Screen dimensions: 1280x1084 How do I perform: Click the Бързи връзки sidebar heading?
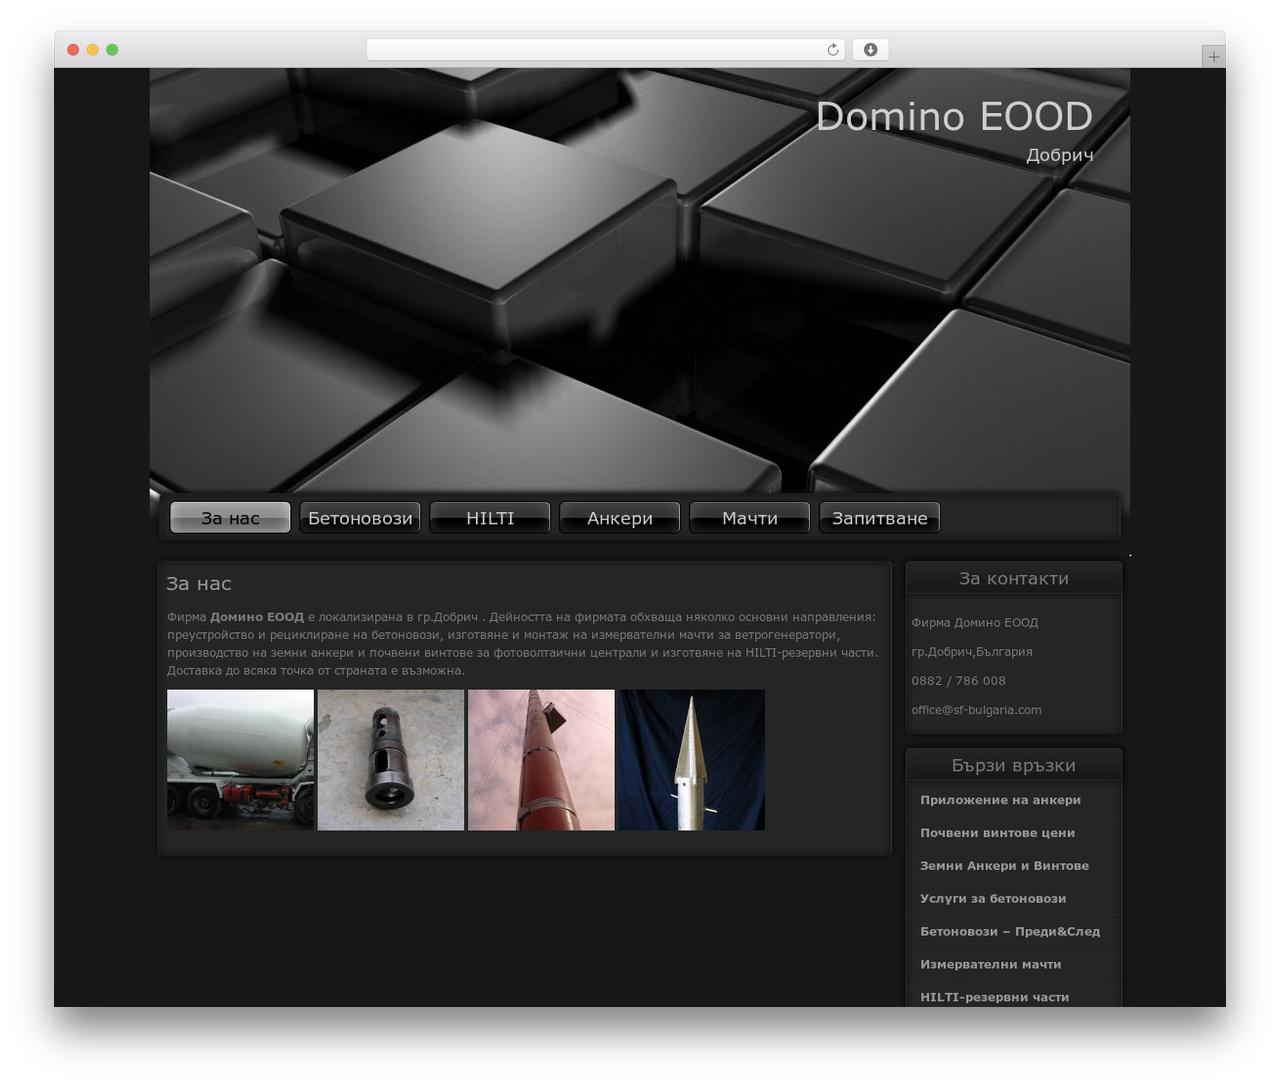[x=1014, y=766]
